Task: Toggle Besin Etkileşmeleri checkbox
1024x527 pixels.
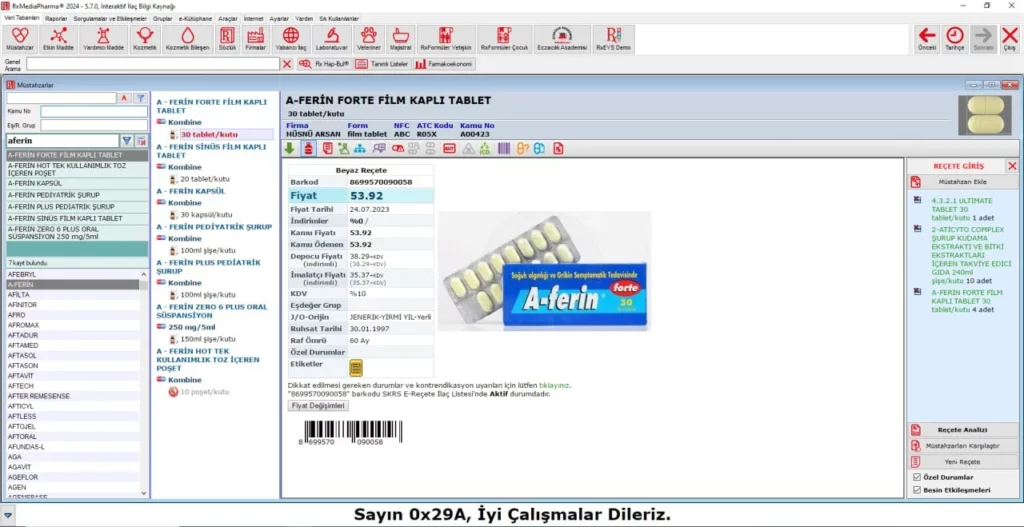Action: [917, 490]
